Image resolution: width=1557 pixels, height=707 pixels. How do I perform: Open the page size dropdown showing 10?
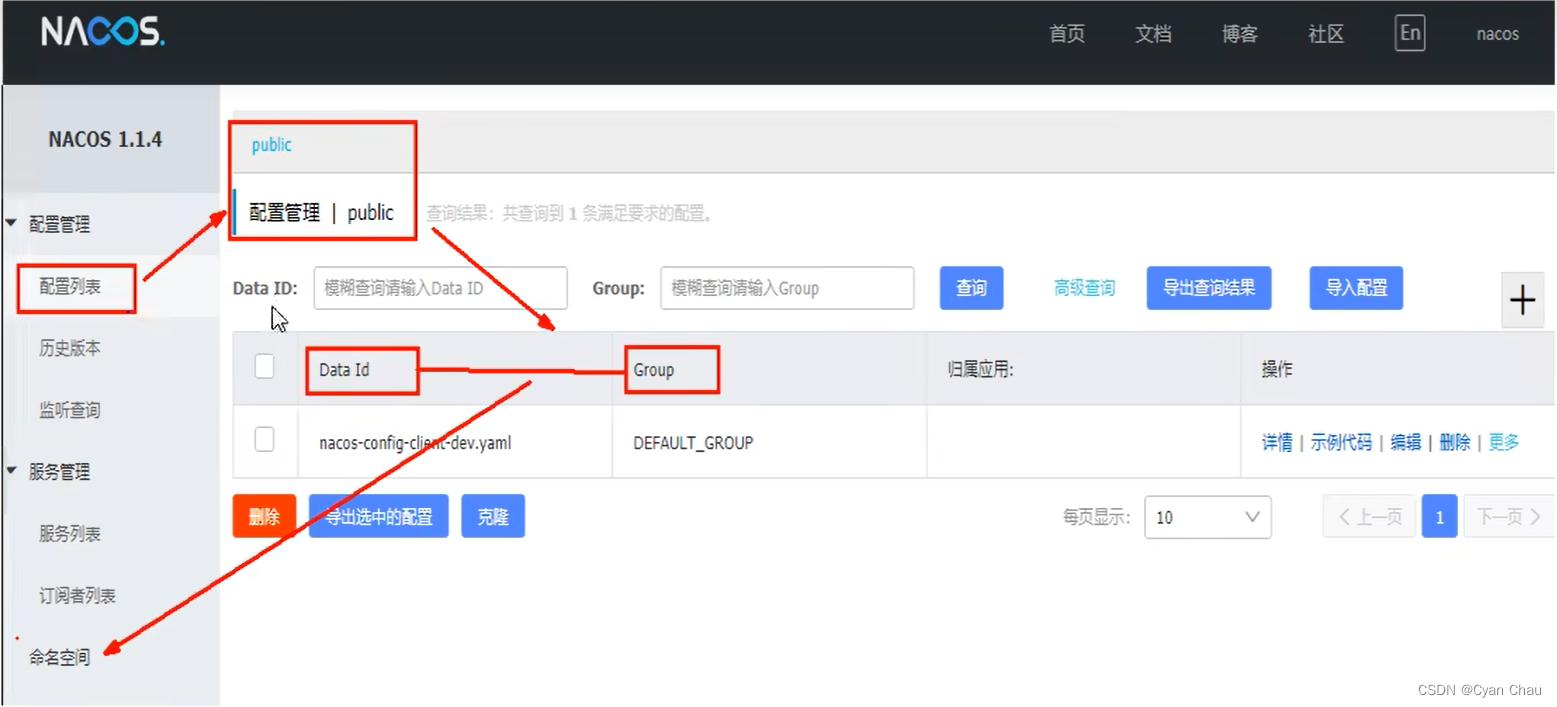click(x=1208, y=517)
